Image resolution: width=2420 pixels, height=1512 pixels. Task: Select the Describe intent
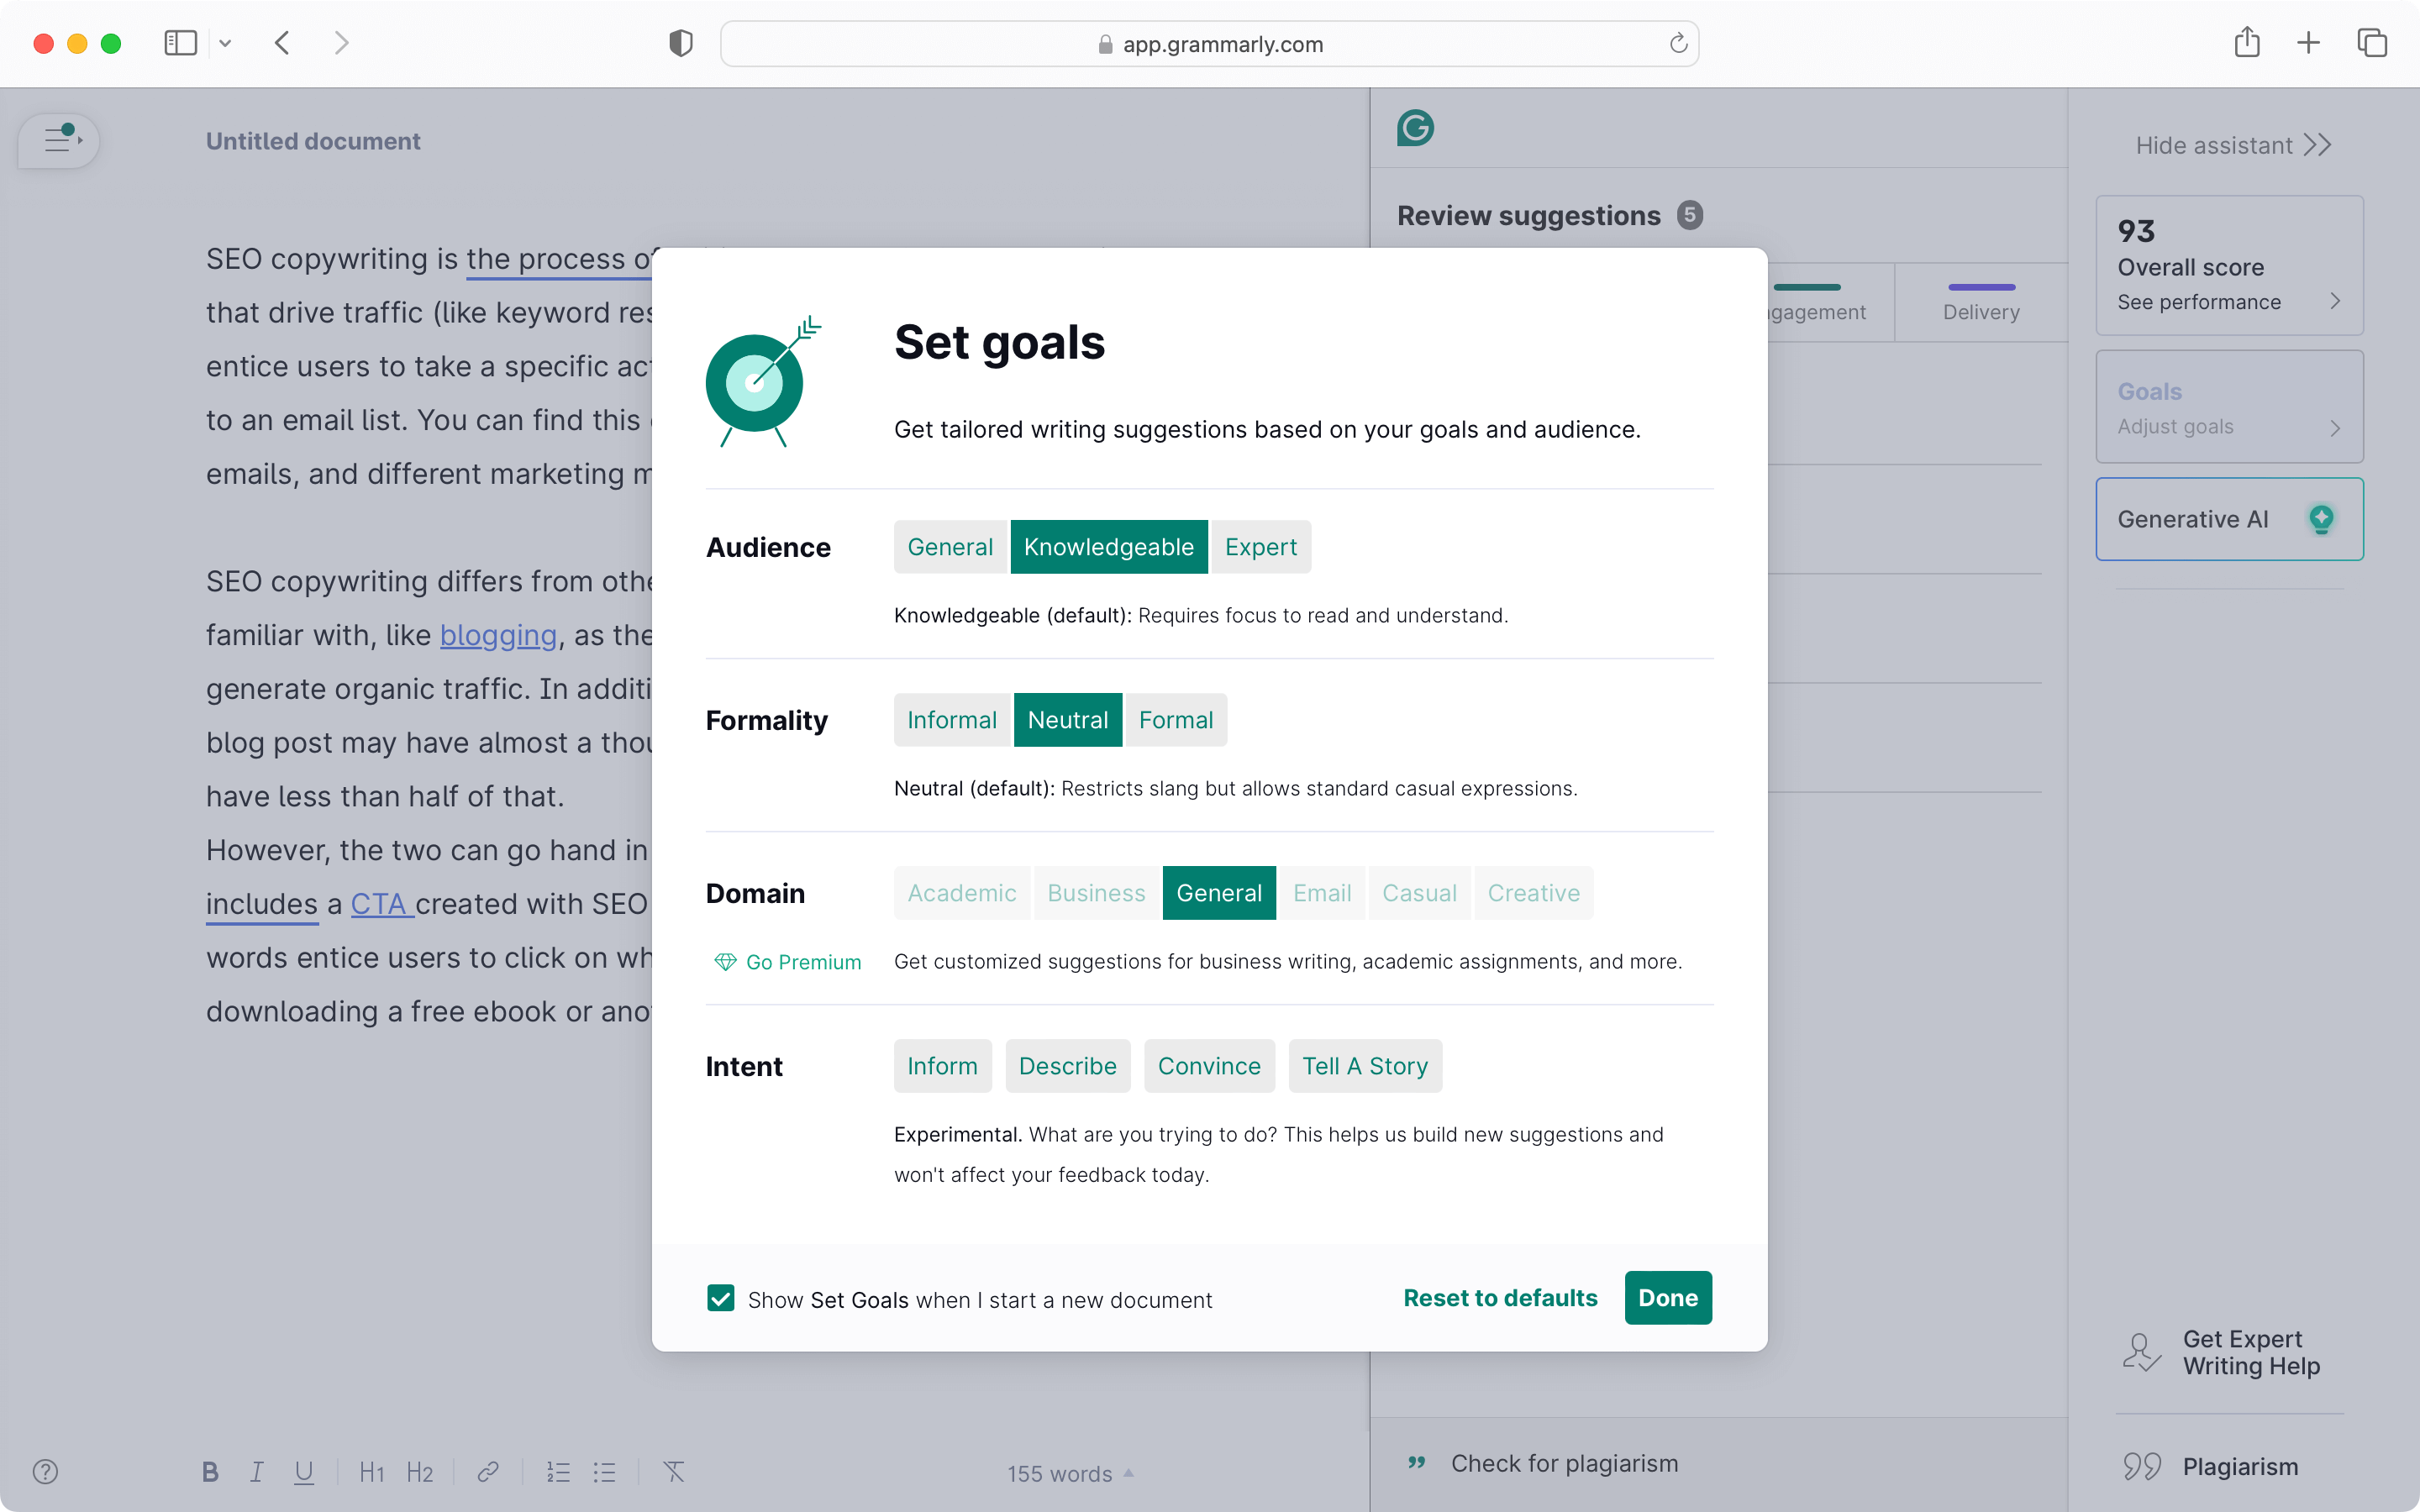point(1067,1066)
